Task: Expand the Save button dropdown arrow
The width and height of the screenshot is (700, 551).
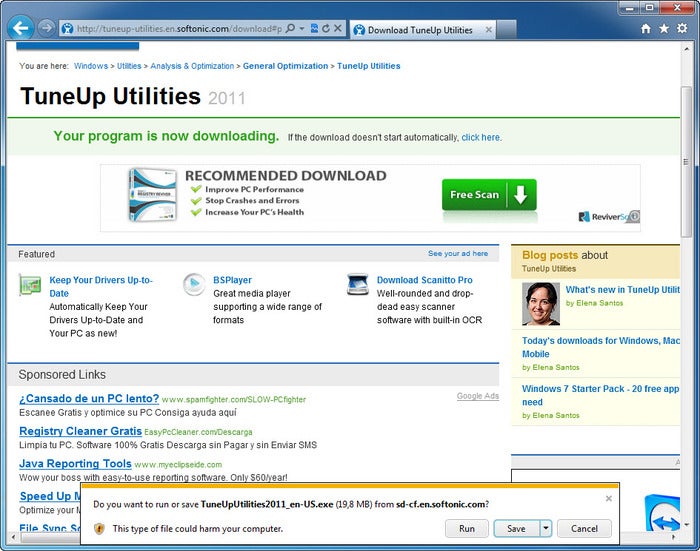Action: click(x=546, y=529)
